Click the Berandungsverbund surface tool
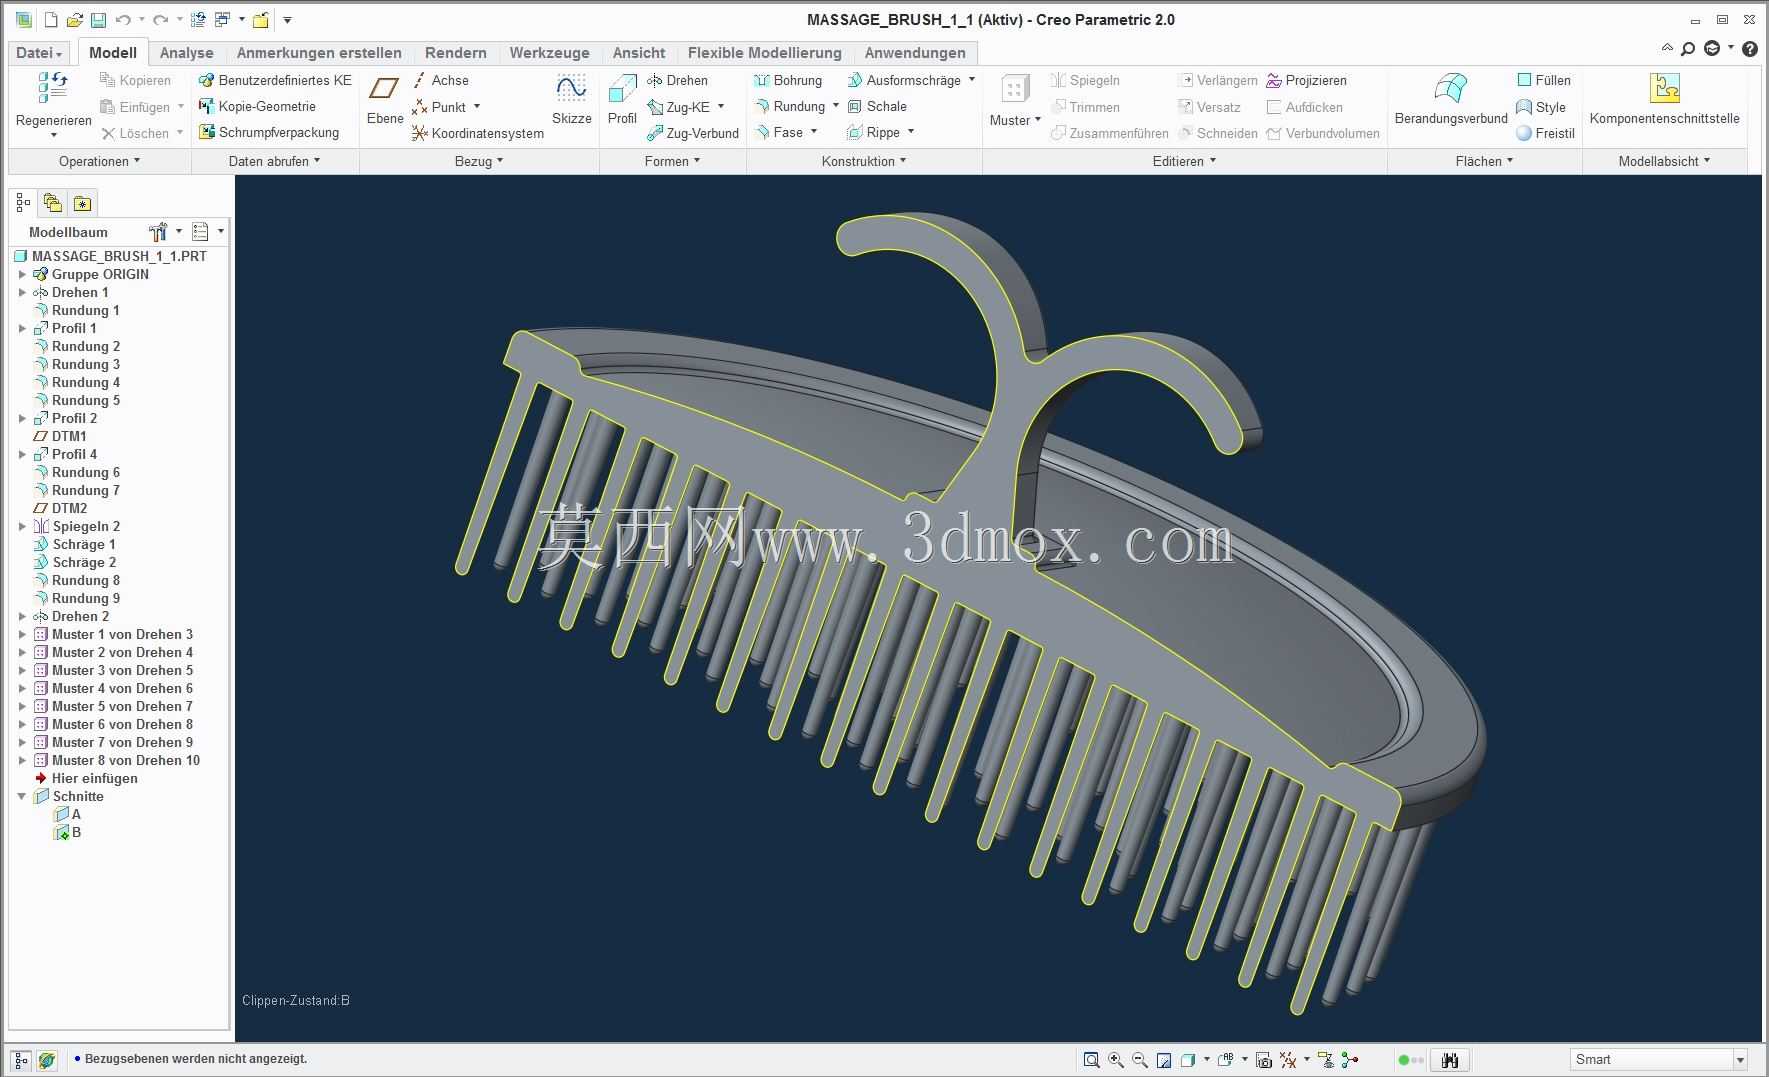The height and width of the screenshot is (1077, 1769). [1451, 100]
